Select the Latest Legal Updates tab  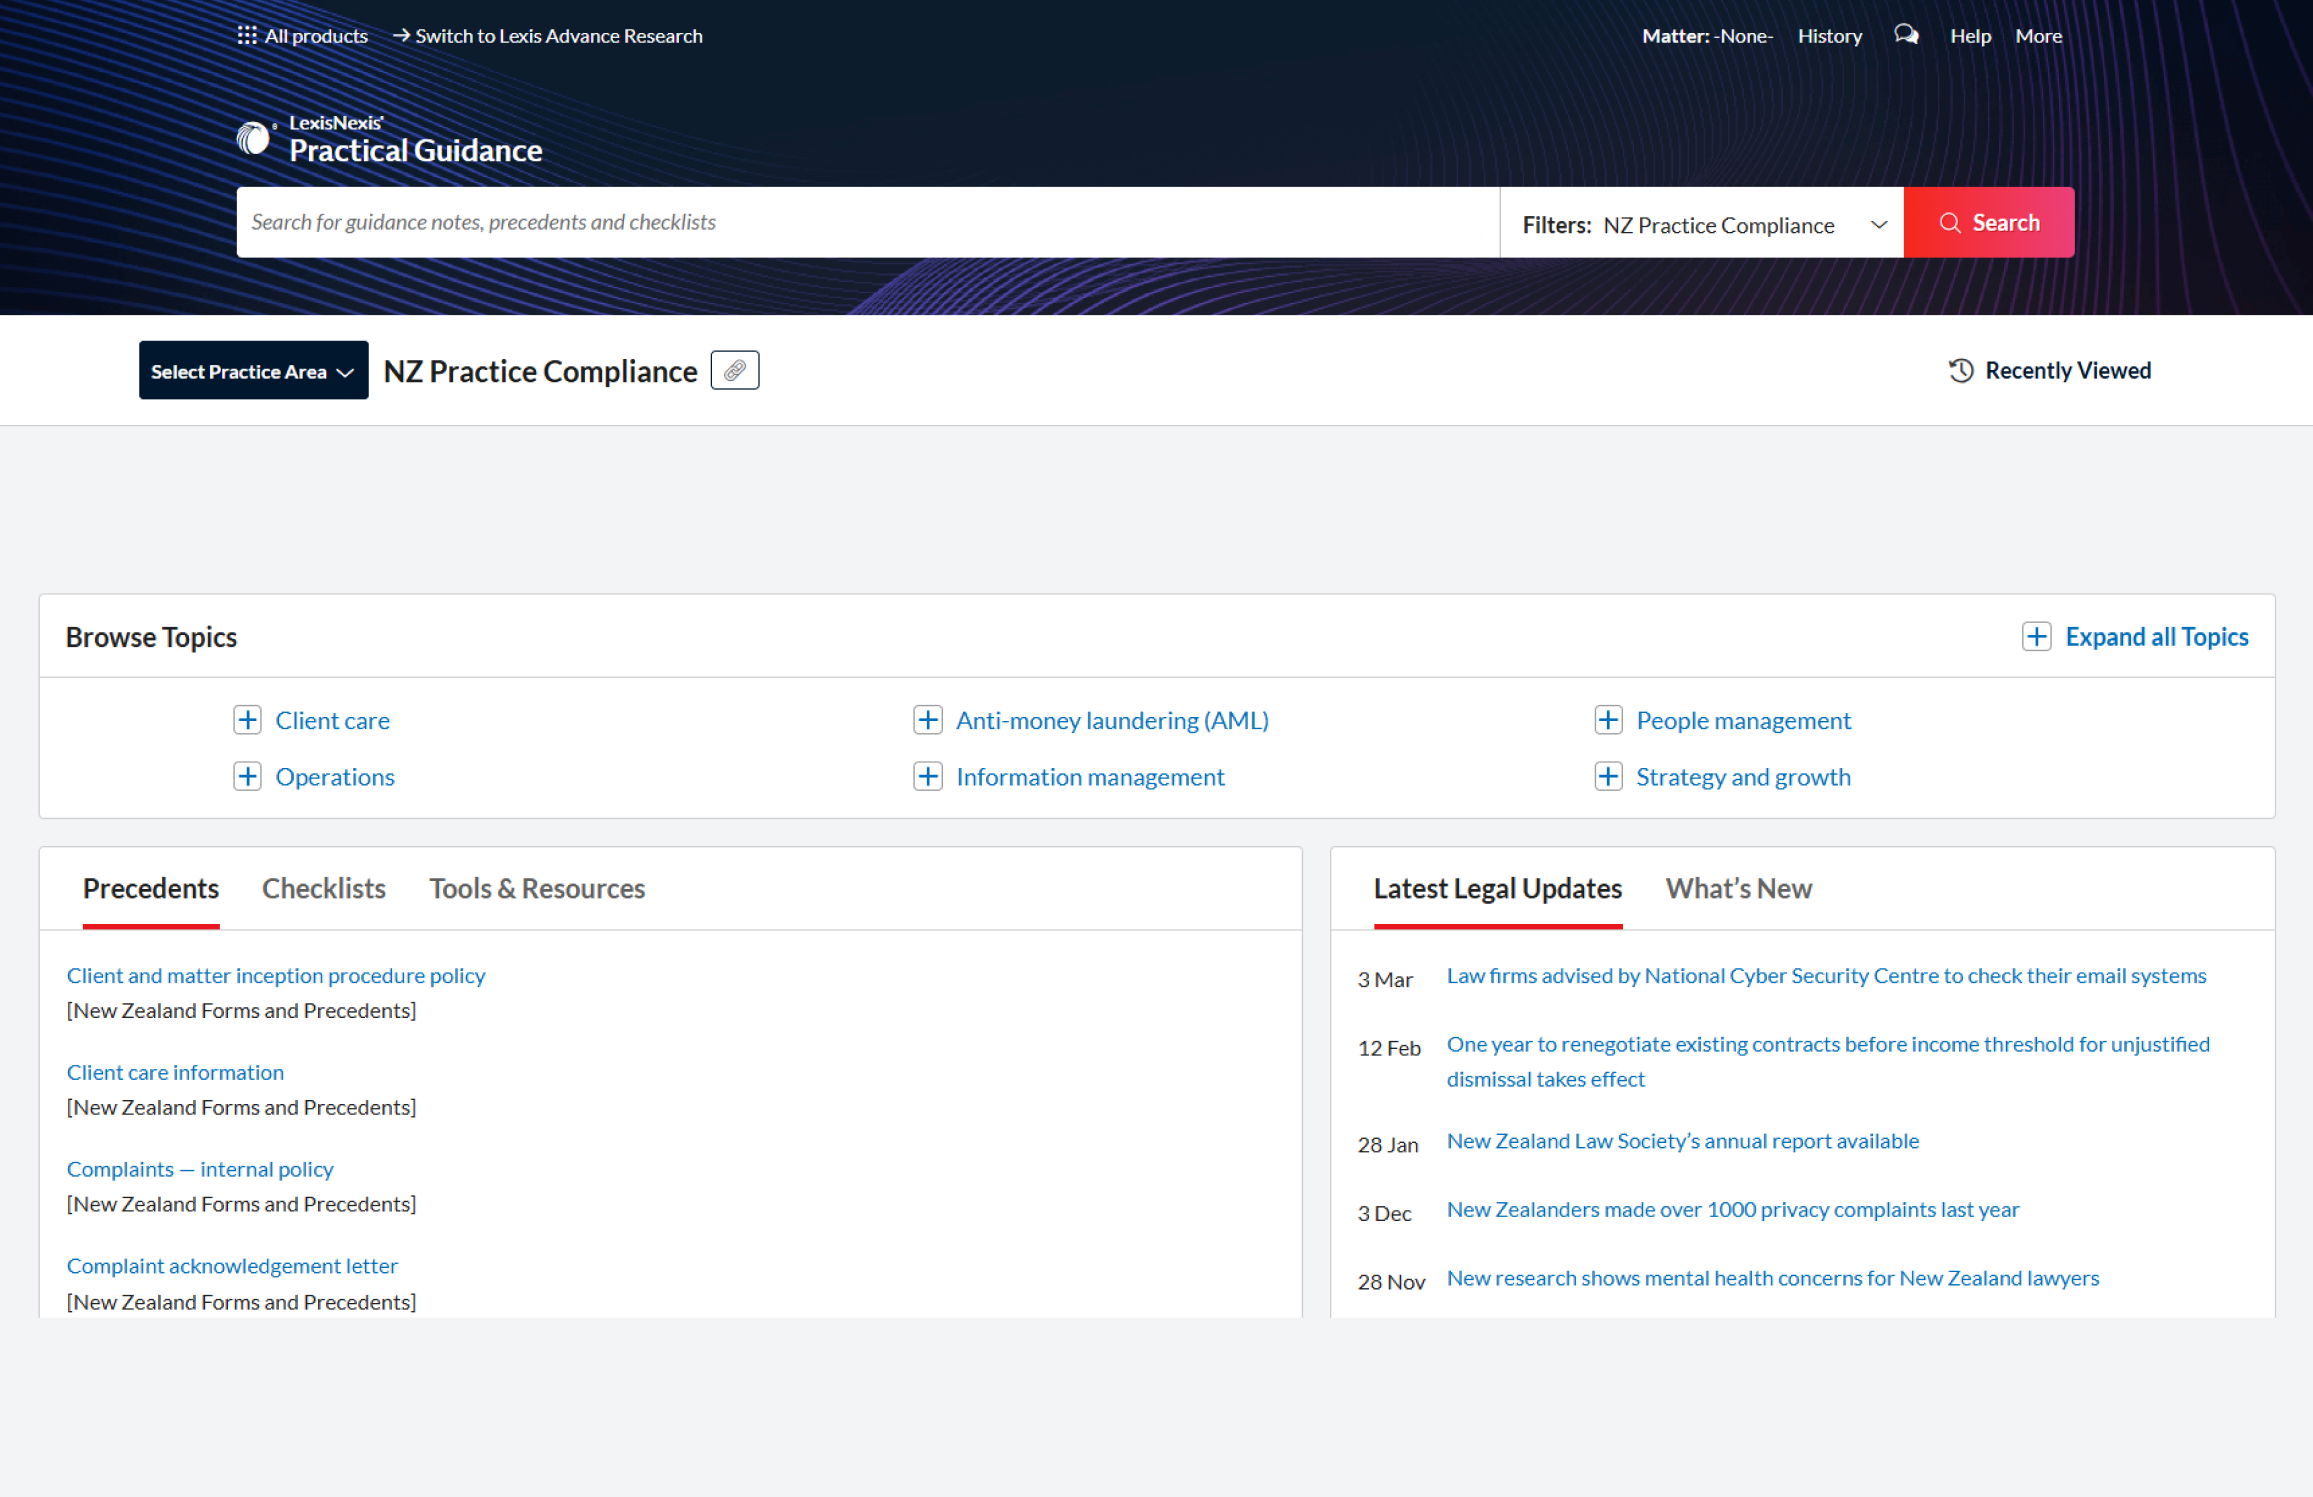tap(1497, 889)
